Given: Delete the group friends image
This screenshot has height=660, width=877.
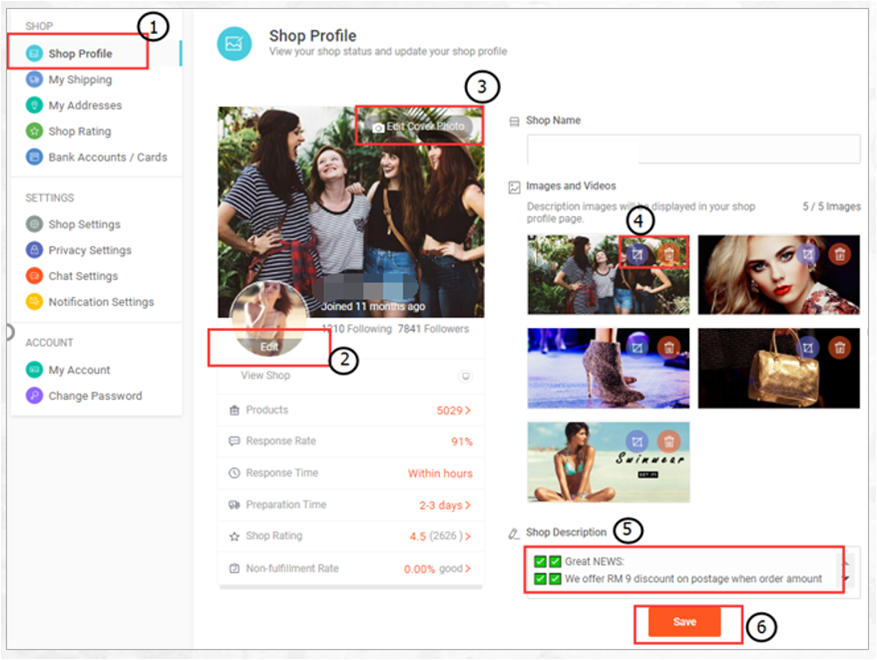Looking at the screenshot, I should point(668,254).
